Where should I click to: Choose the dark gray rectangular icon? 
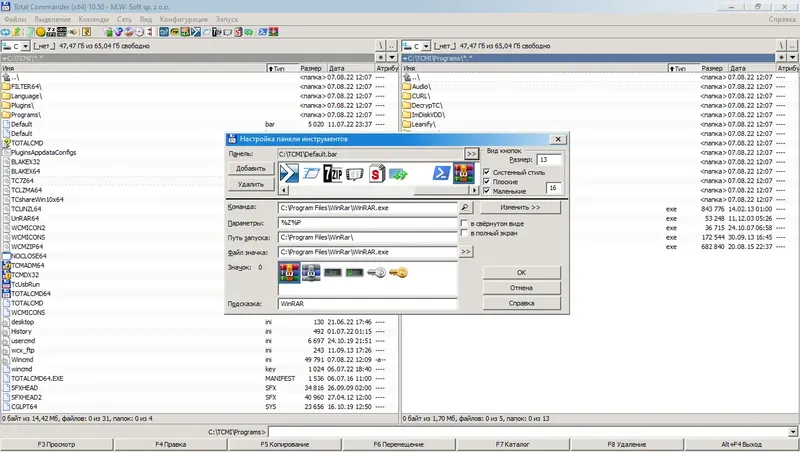point(333,273)
